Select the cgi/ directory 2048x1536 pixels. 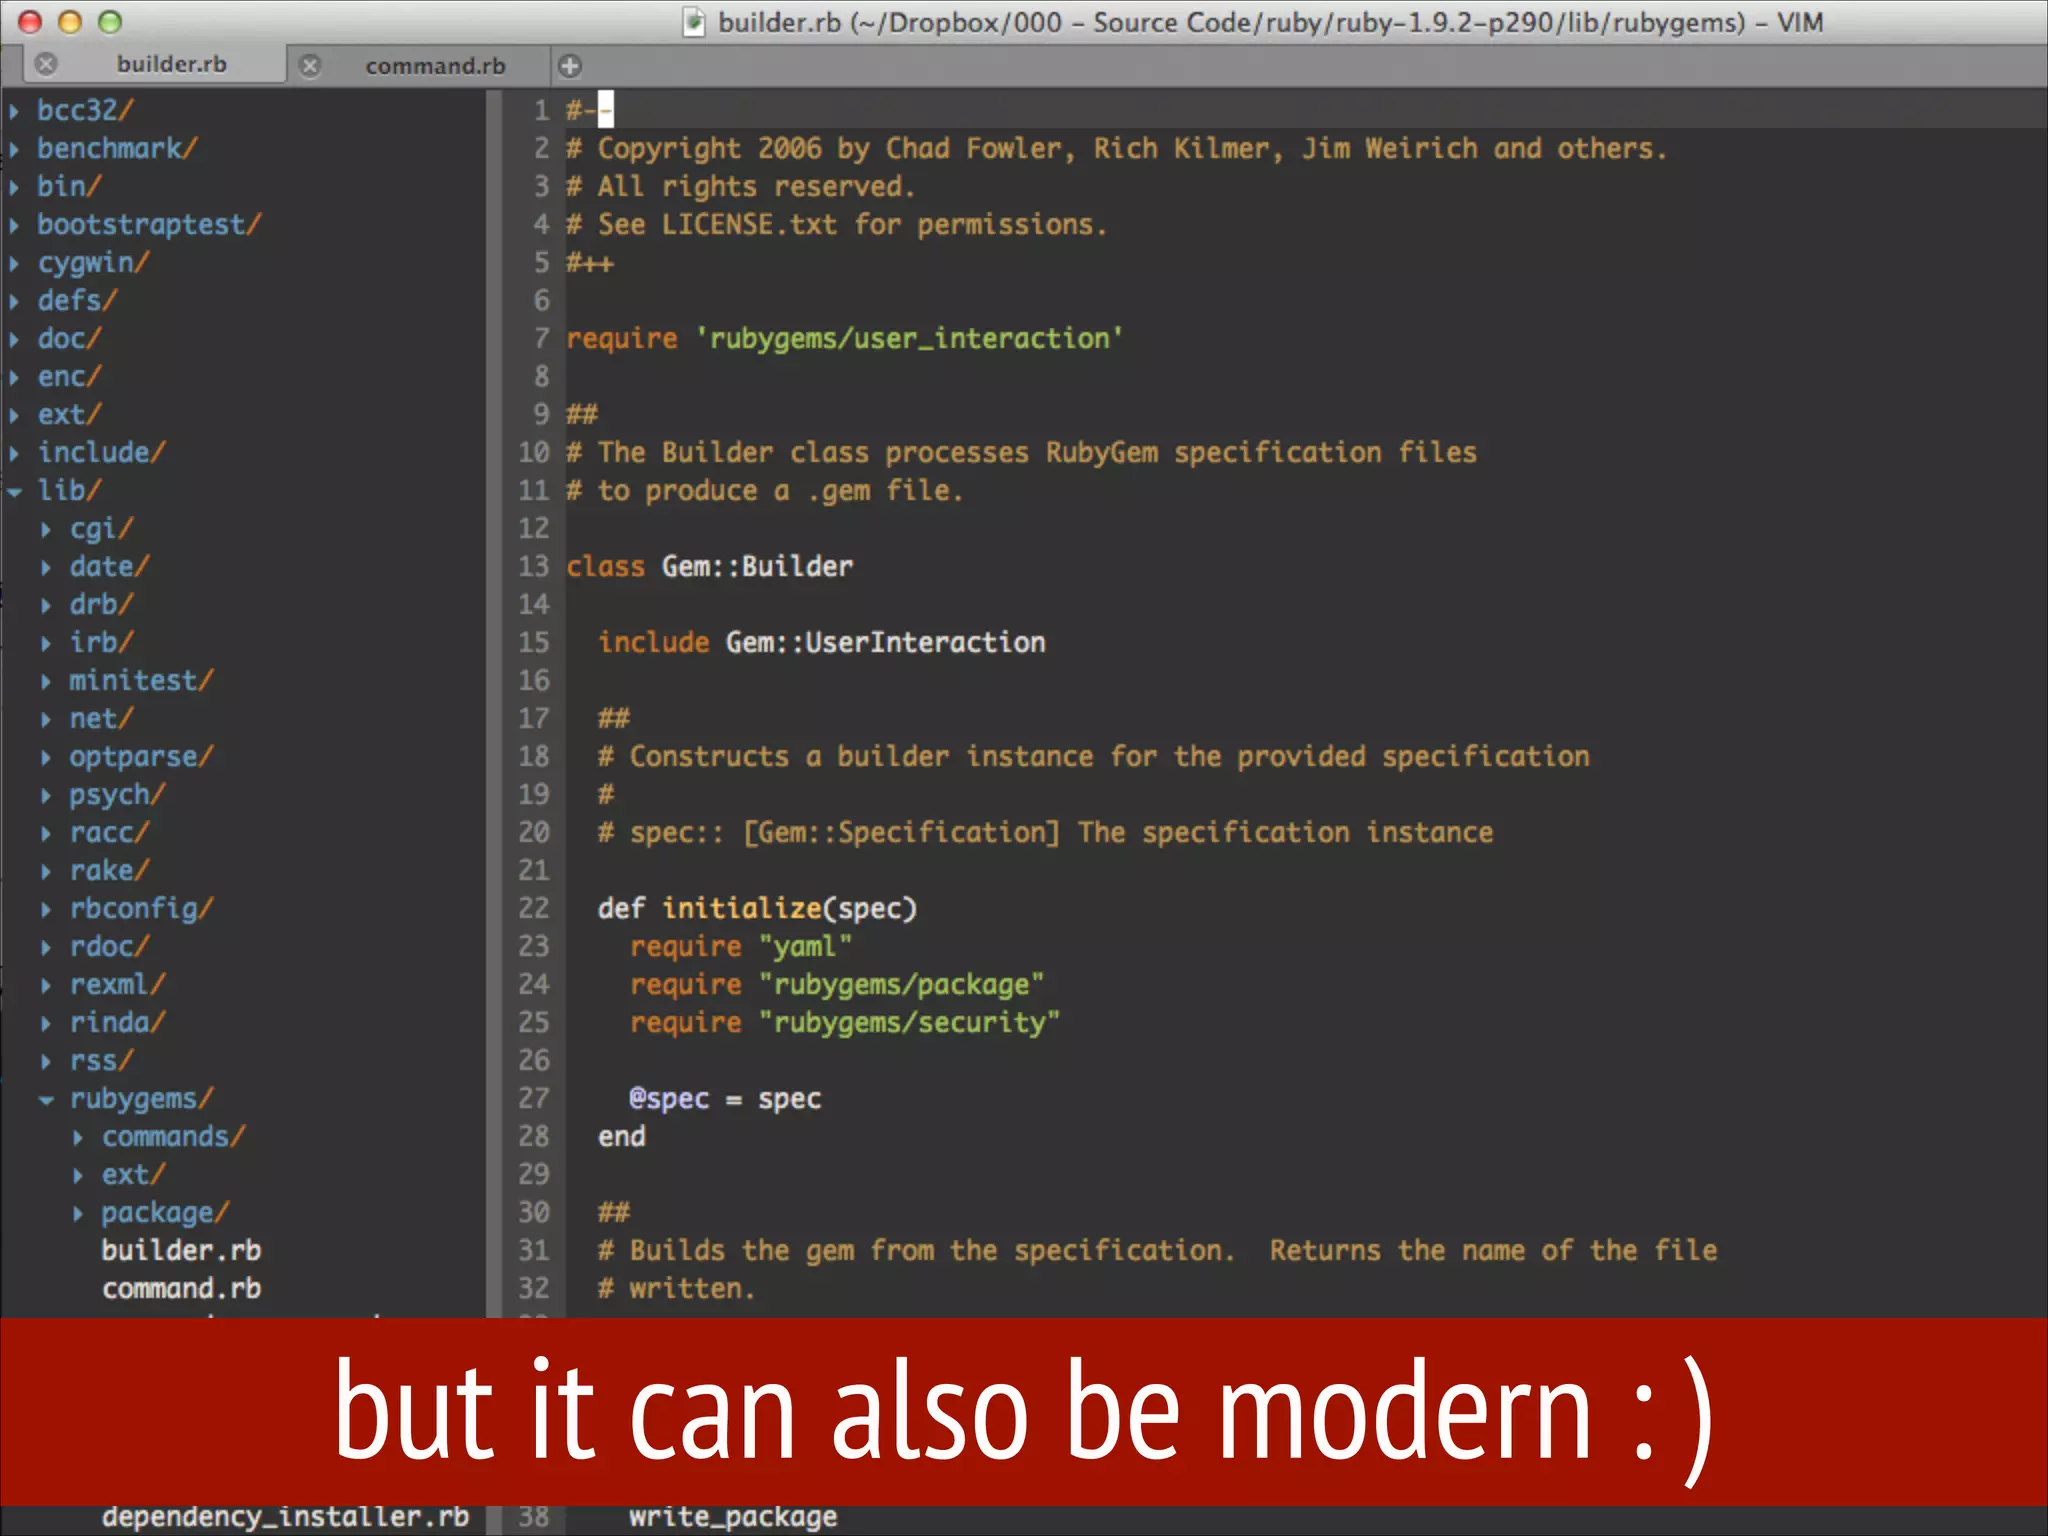point(101,528)
